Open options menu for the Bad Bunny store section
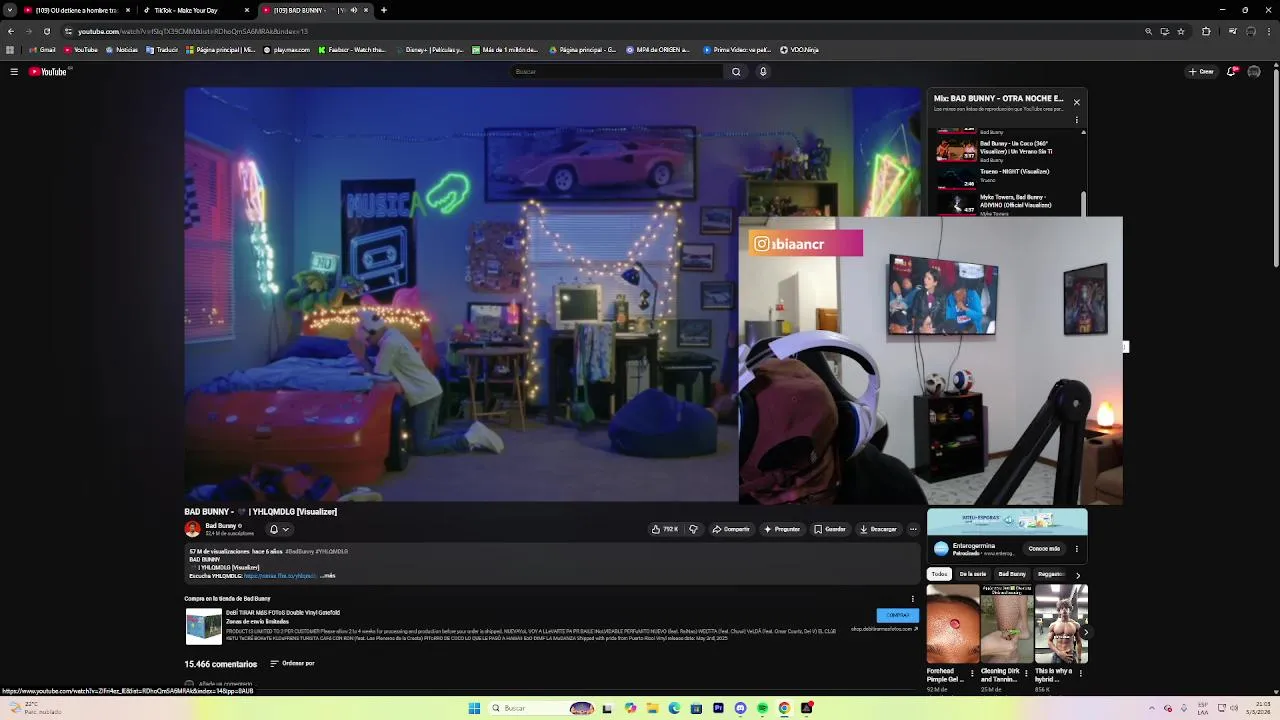 click(x=912, y=599)
